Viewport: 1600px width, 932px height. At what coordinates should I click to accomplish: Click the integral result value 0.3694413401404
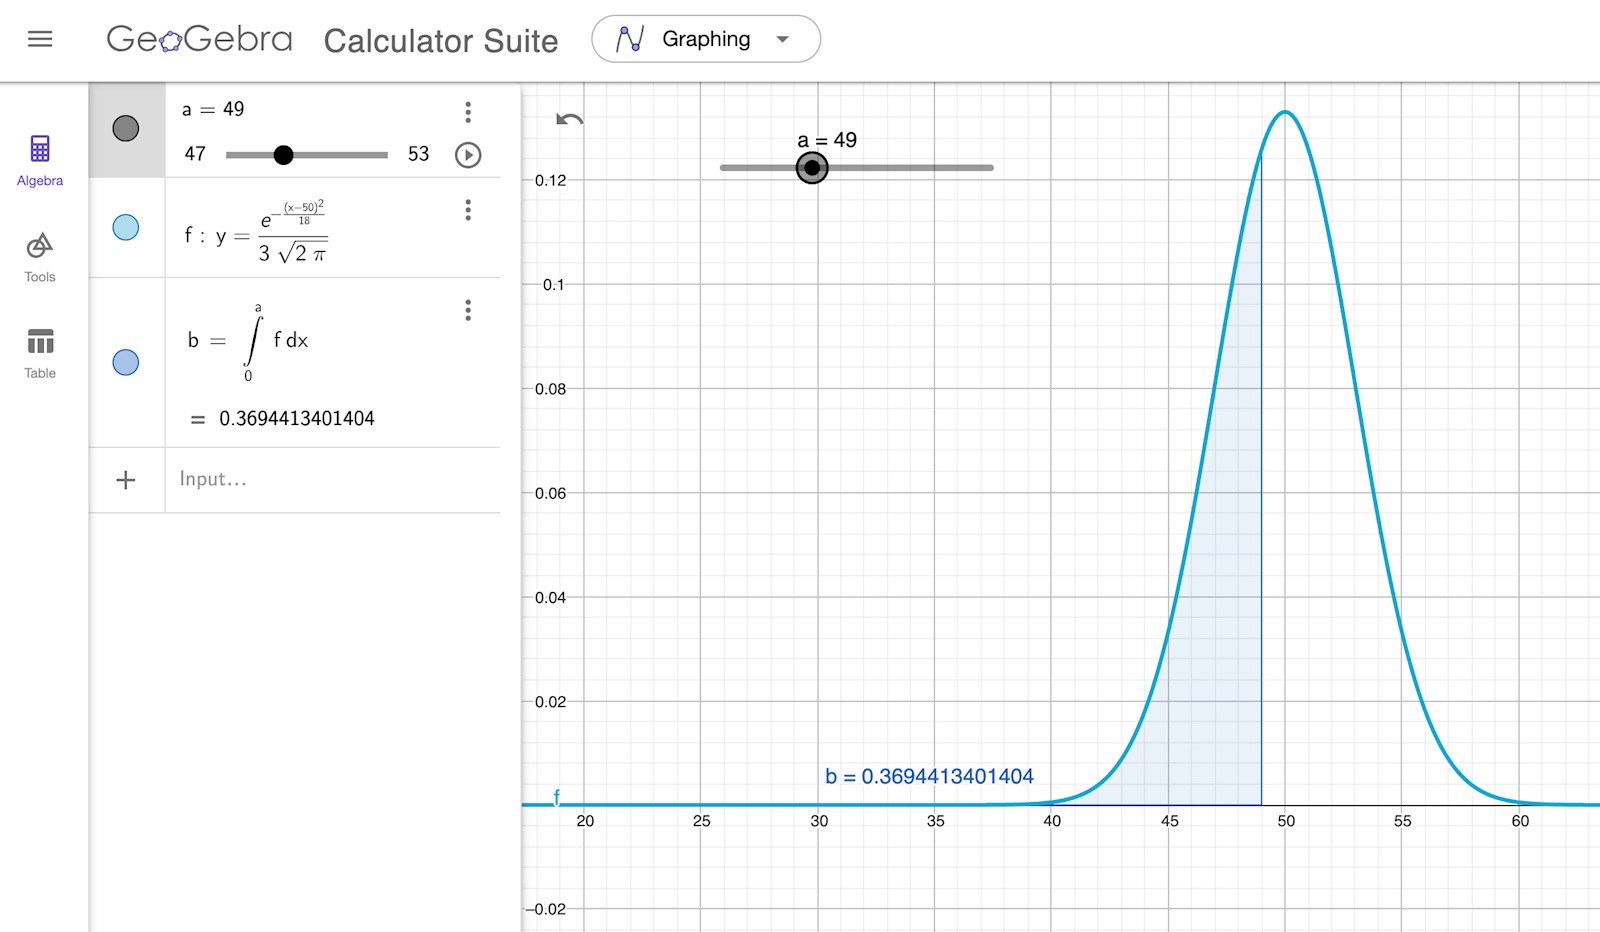coord(297,419)
